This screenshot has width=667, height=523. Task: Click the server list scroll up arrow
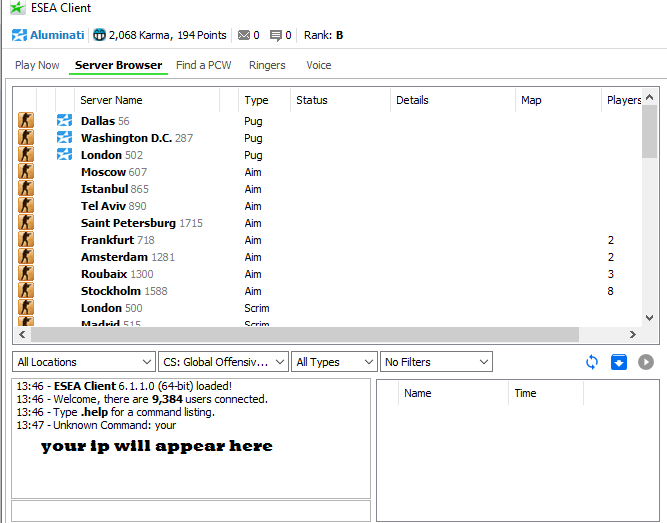point(650,97)
